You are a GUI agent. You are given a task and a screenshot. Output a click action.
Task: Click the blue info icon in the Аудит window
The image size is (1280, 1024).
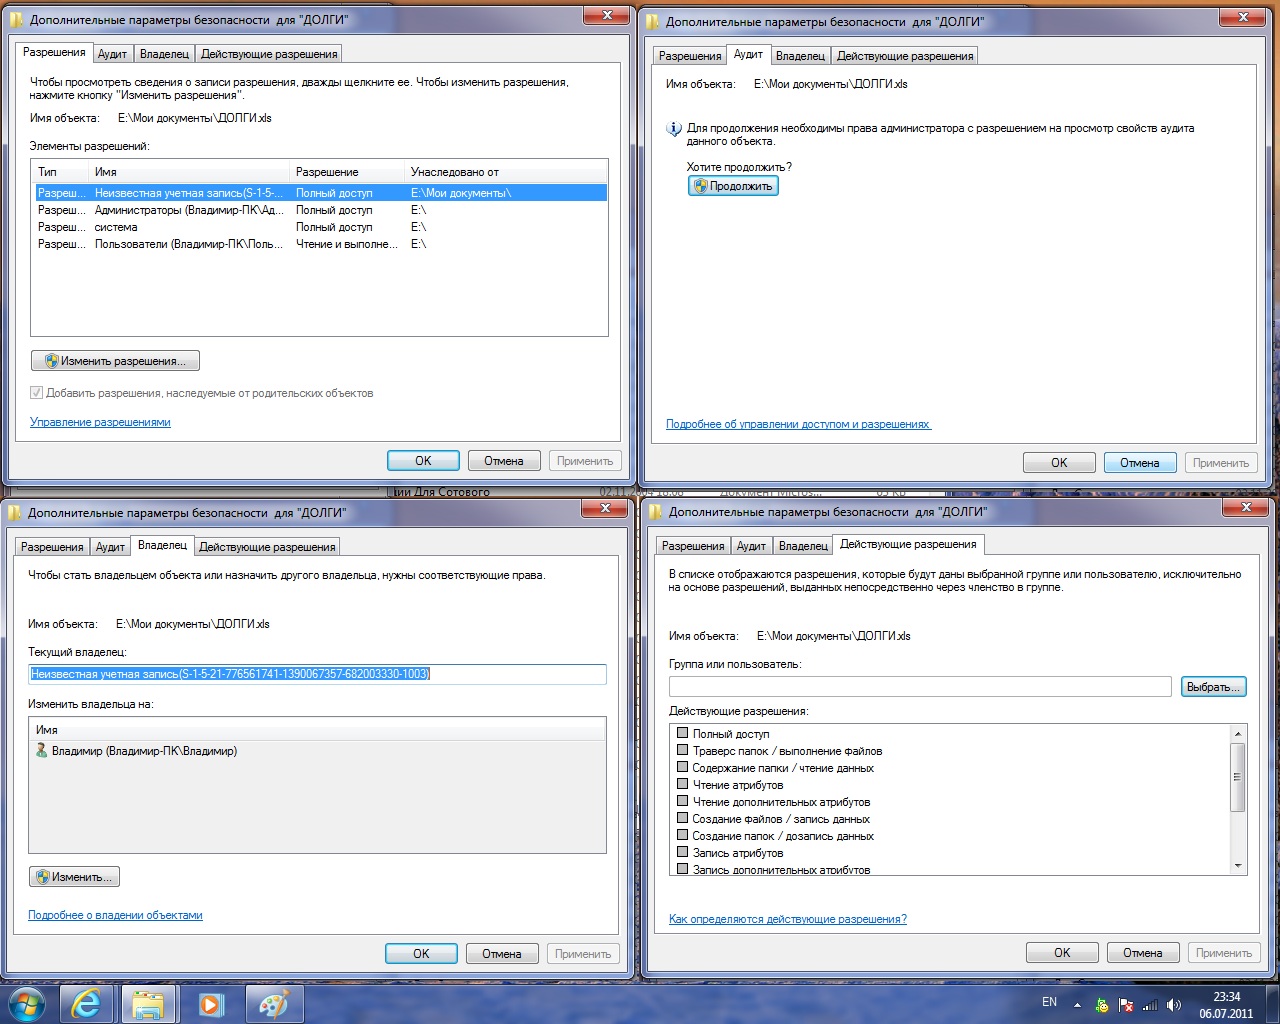[x=674, y=129]
